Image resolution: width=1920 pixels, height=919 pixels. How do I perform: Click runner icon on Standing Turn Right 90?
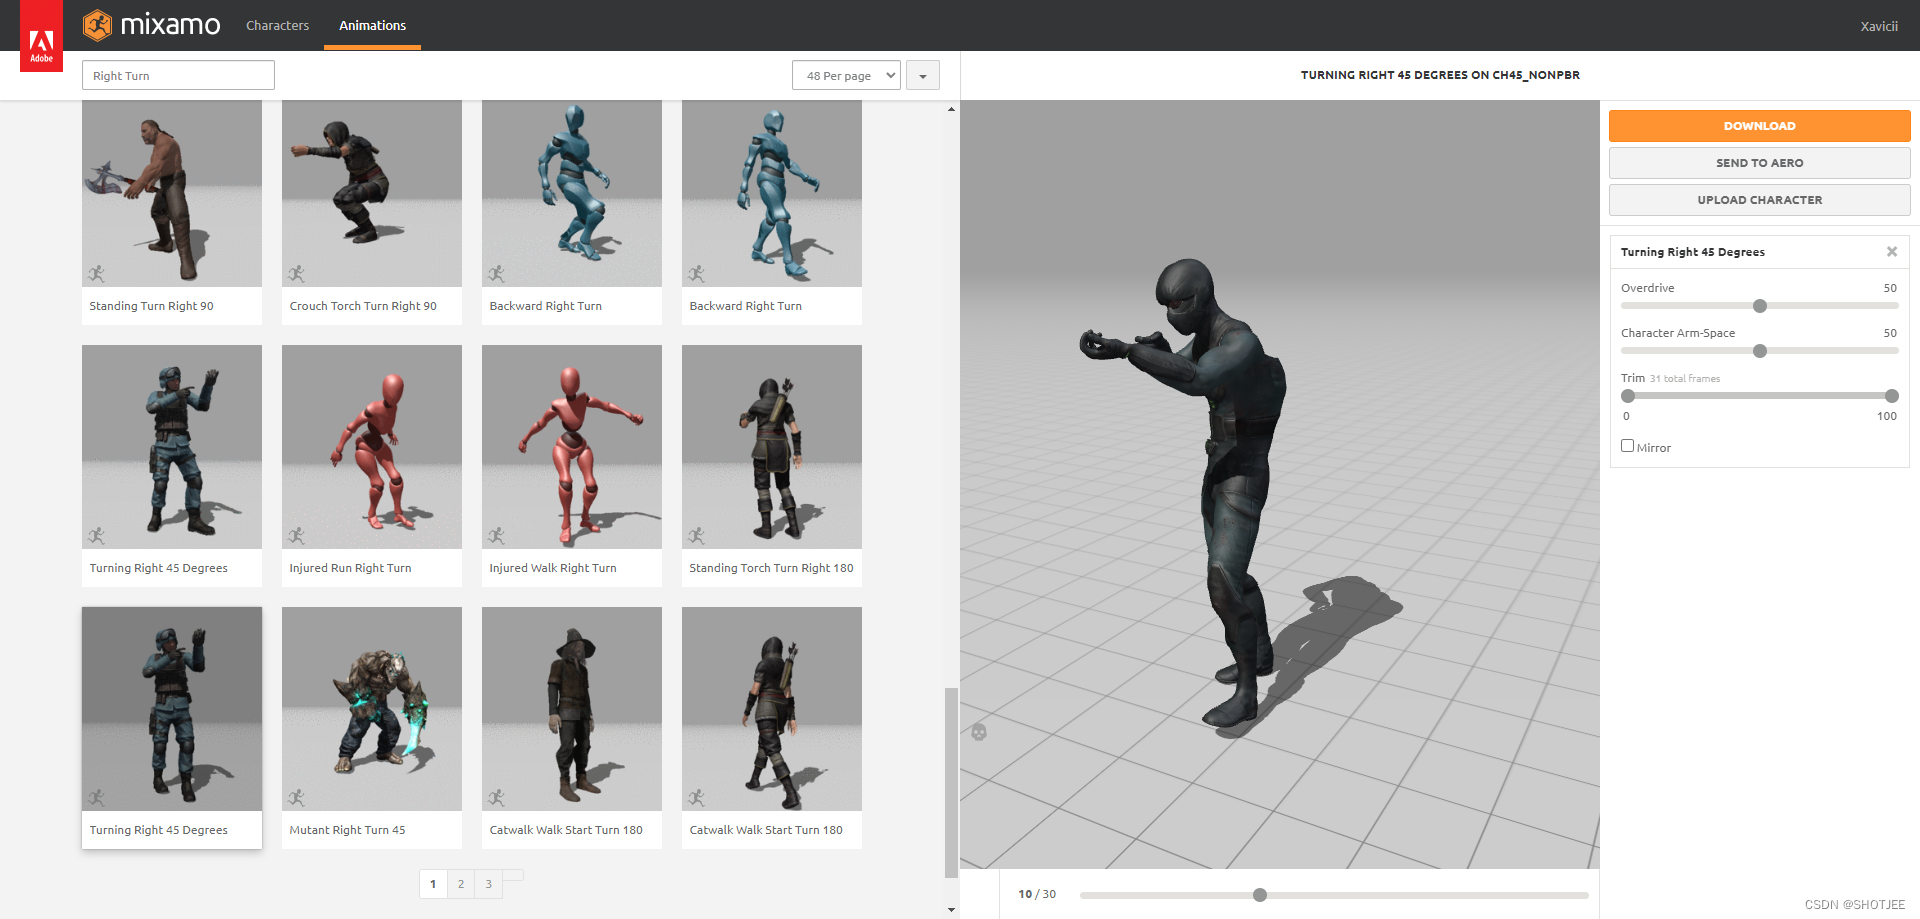point(96,273)
